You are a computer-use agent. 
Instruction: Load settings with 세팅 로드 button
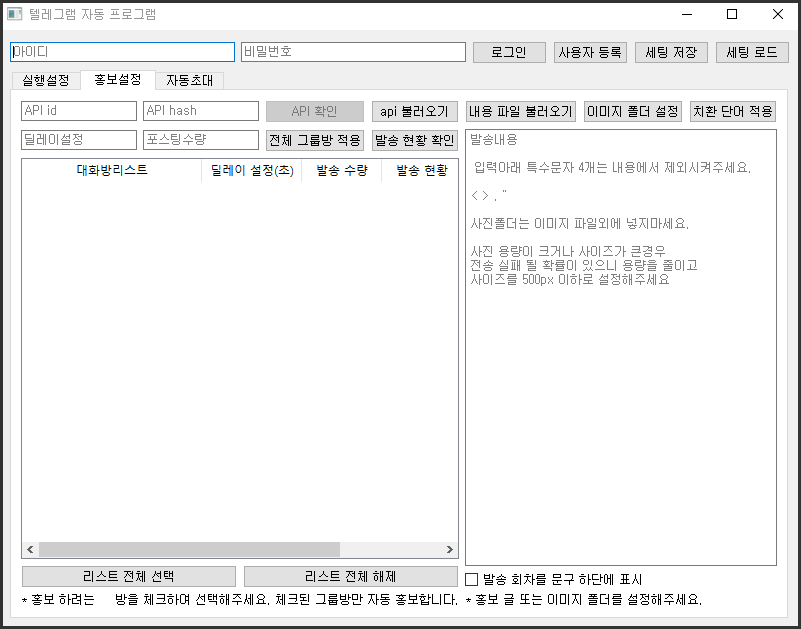click(x=752, y=52)
